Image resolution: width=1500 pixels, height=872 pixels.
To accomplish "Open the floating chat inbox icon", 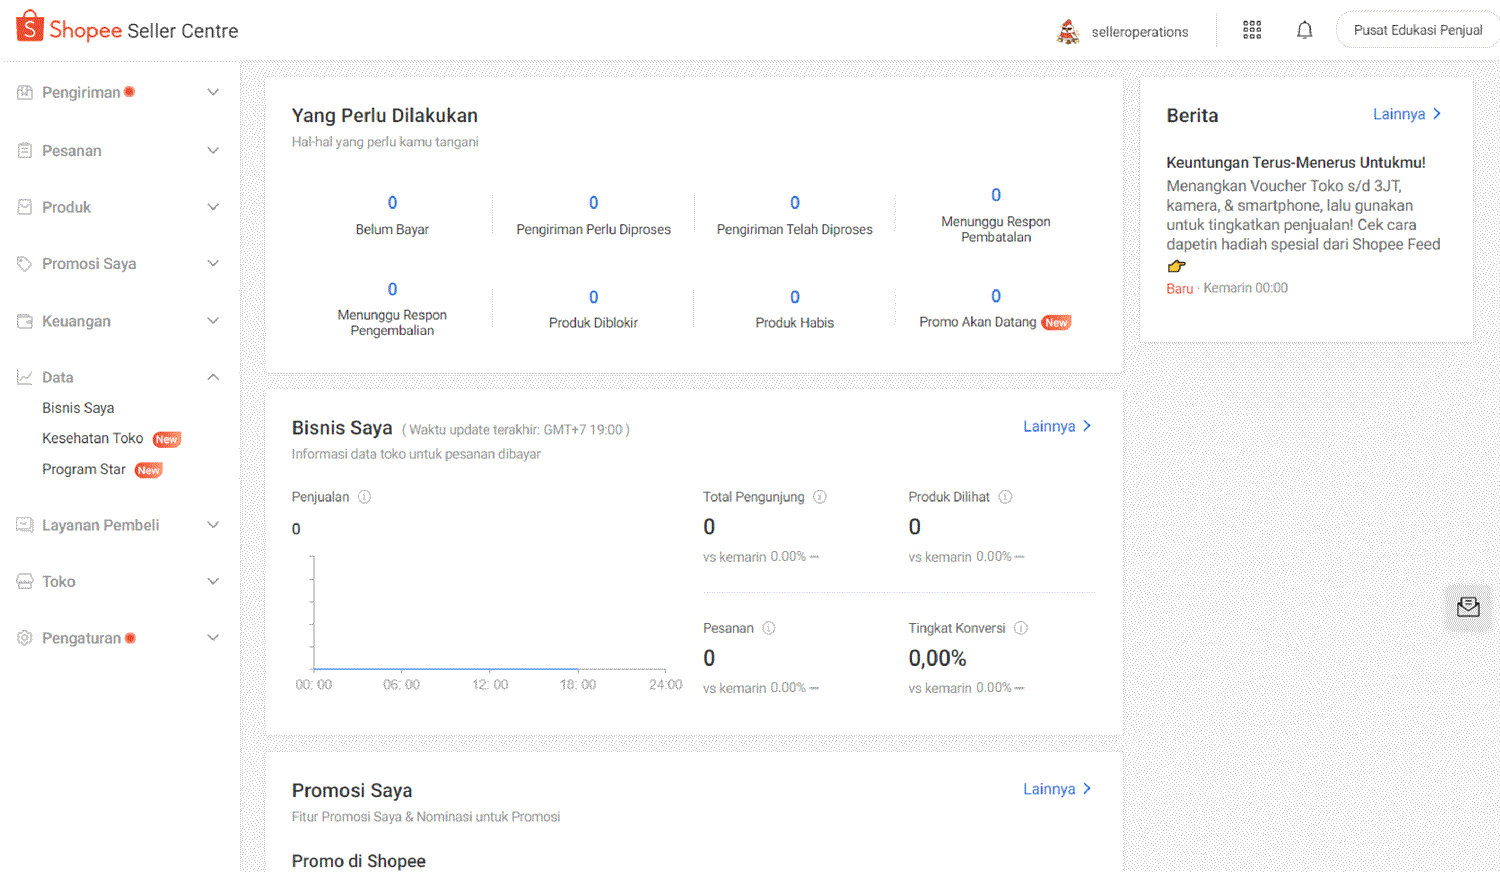I will pyautogui.click(x=1467, y=607).
